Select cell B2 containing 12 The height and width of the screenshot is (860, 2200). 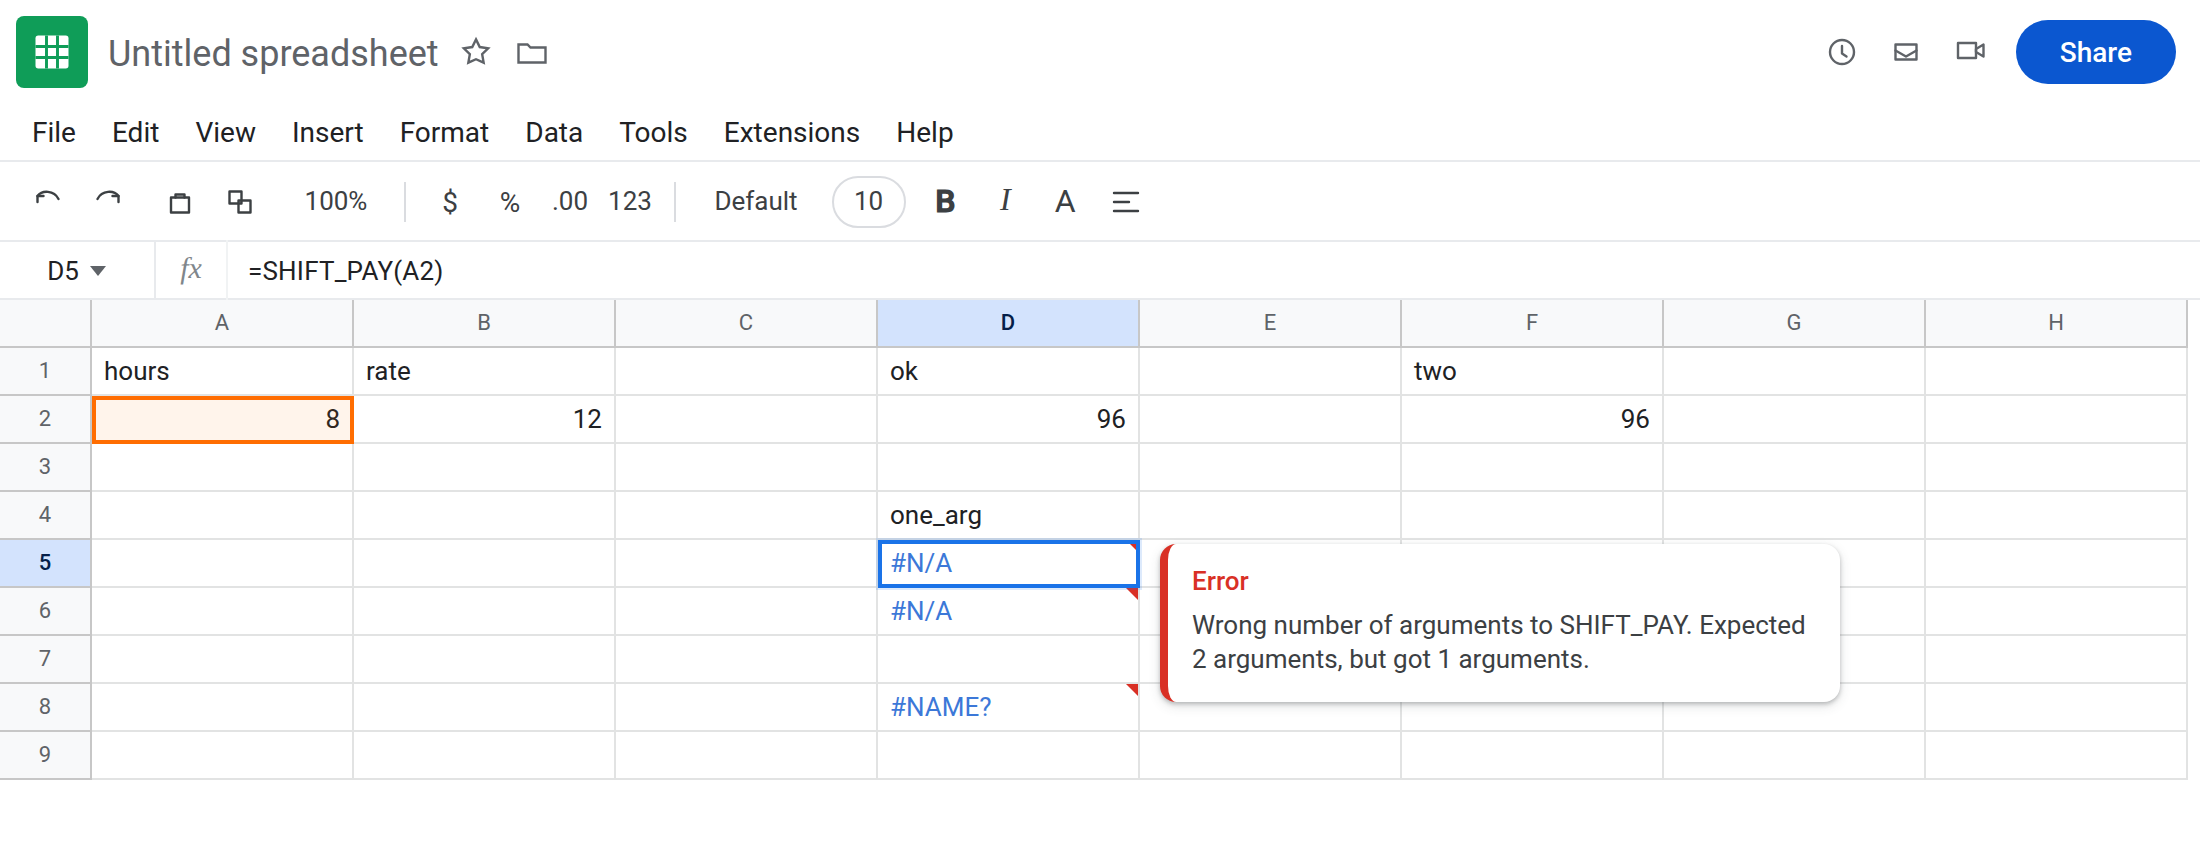(484, 419)
